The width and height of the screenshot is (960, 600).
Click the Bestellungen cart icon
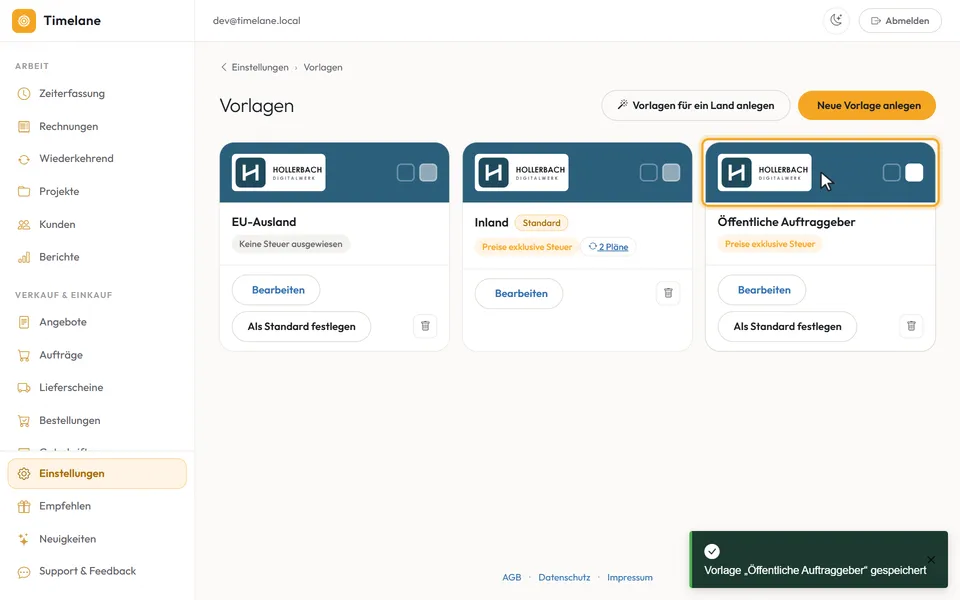tap(24, 421)
